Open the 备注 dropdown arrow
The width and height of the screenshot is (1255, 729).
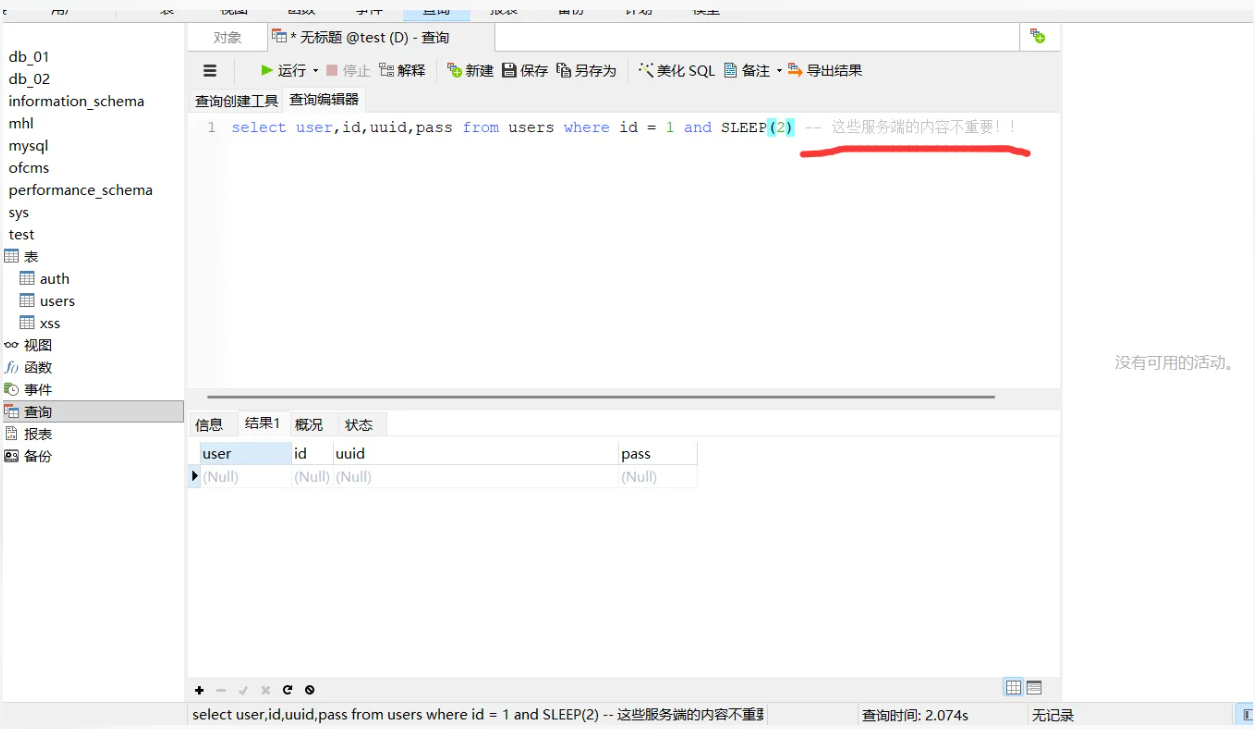[x=780, y=70]
